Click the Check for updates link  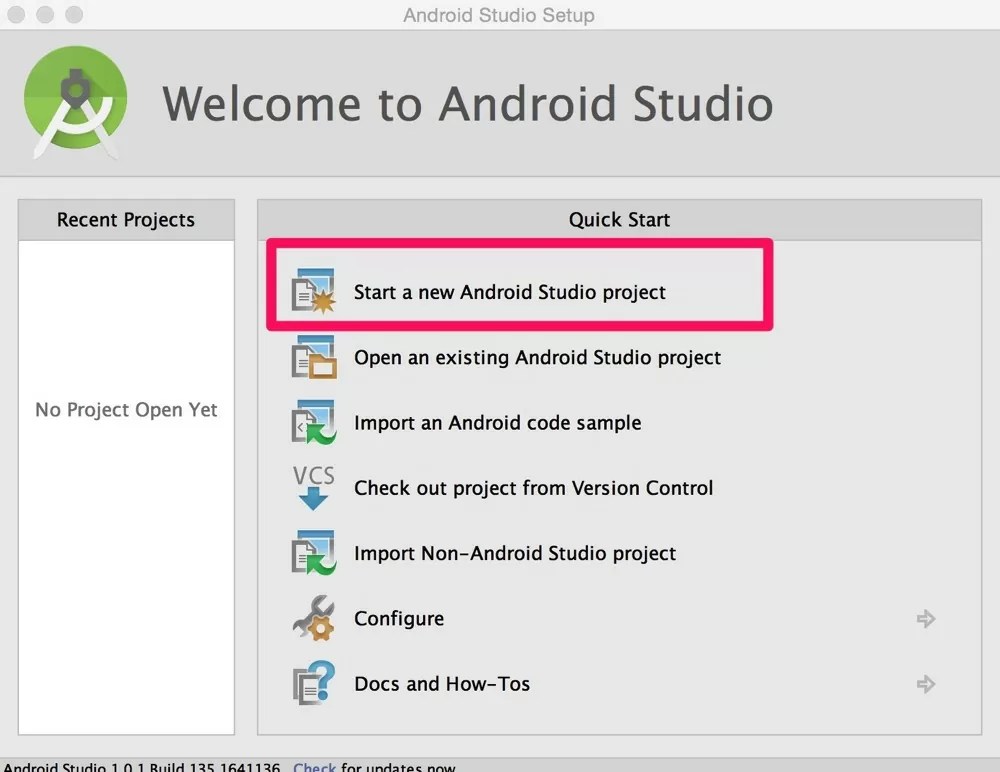(314, 766)
